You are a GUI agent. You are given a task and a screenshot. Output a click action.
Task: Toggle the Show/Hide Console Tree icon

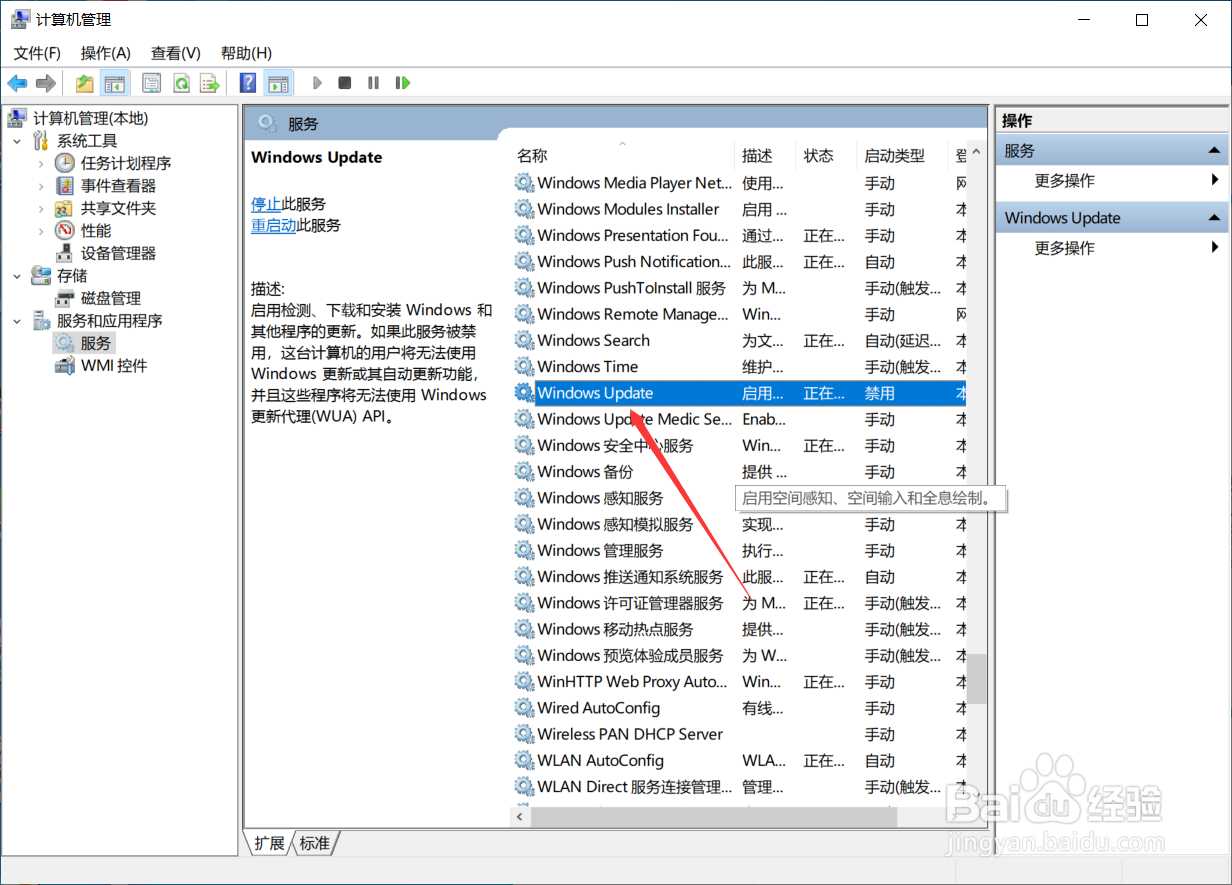pos(115,83)
